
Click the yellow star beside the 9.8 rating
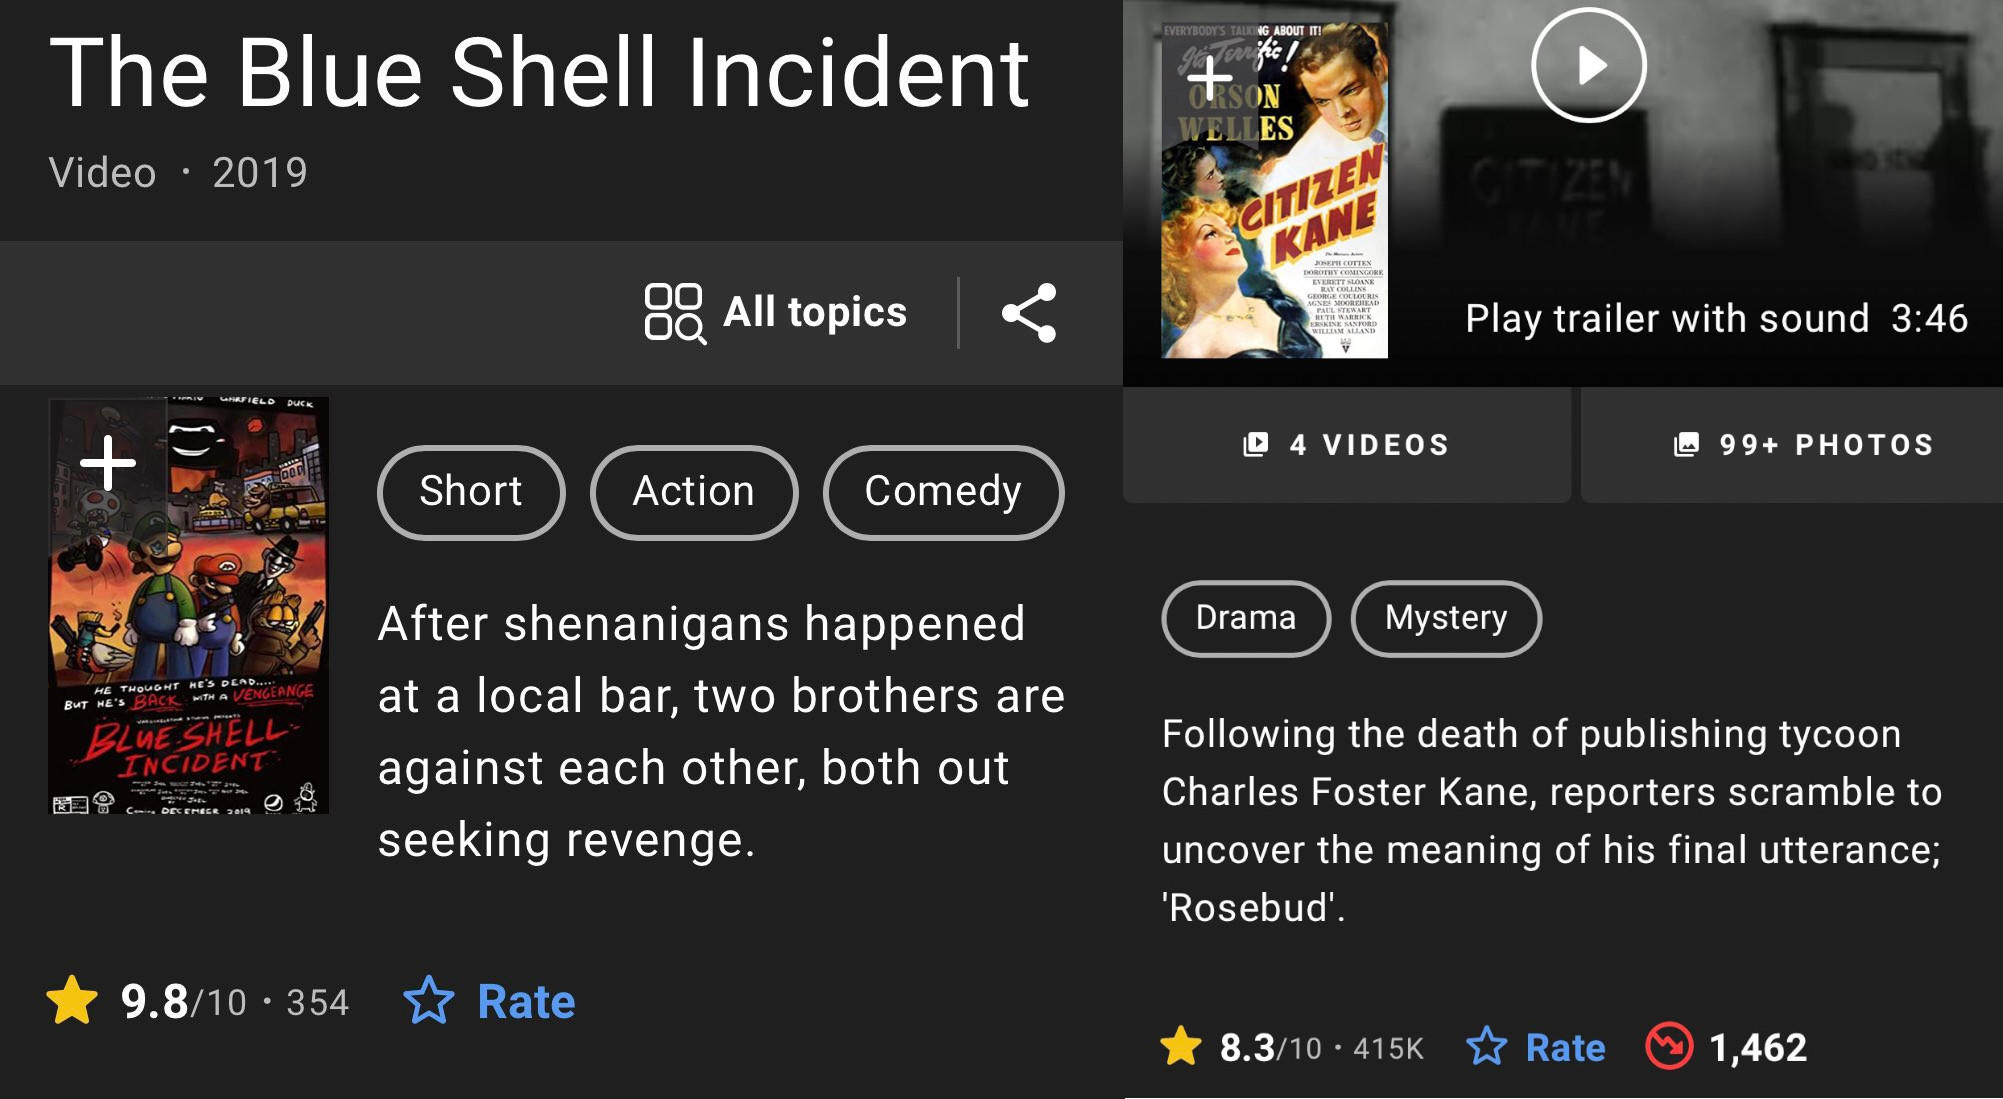coord(68,1000)
